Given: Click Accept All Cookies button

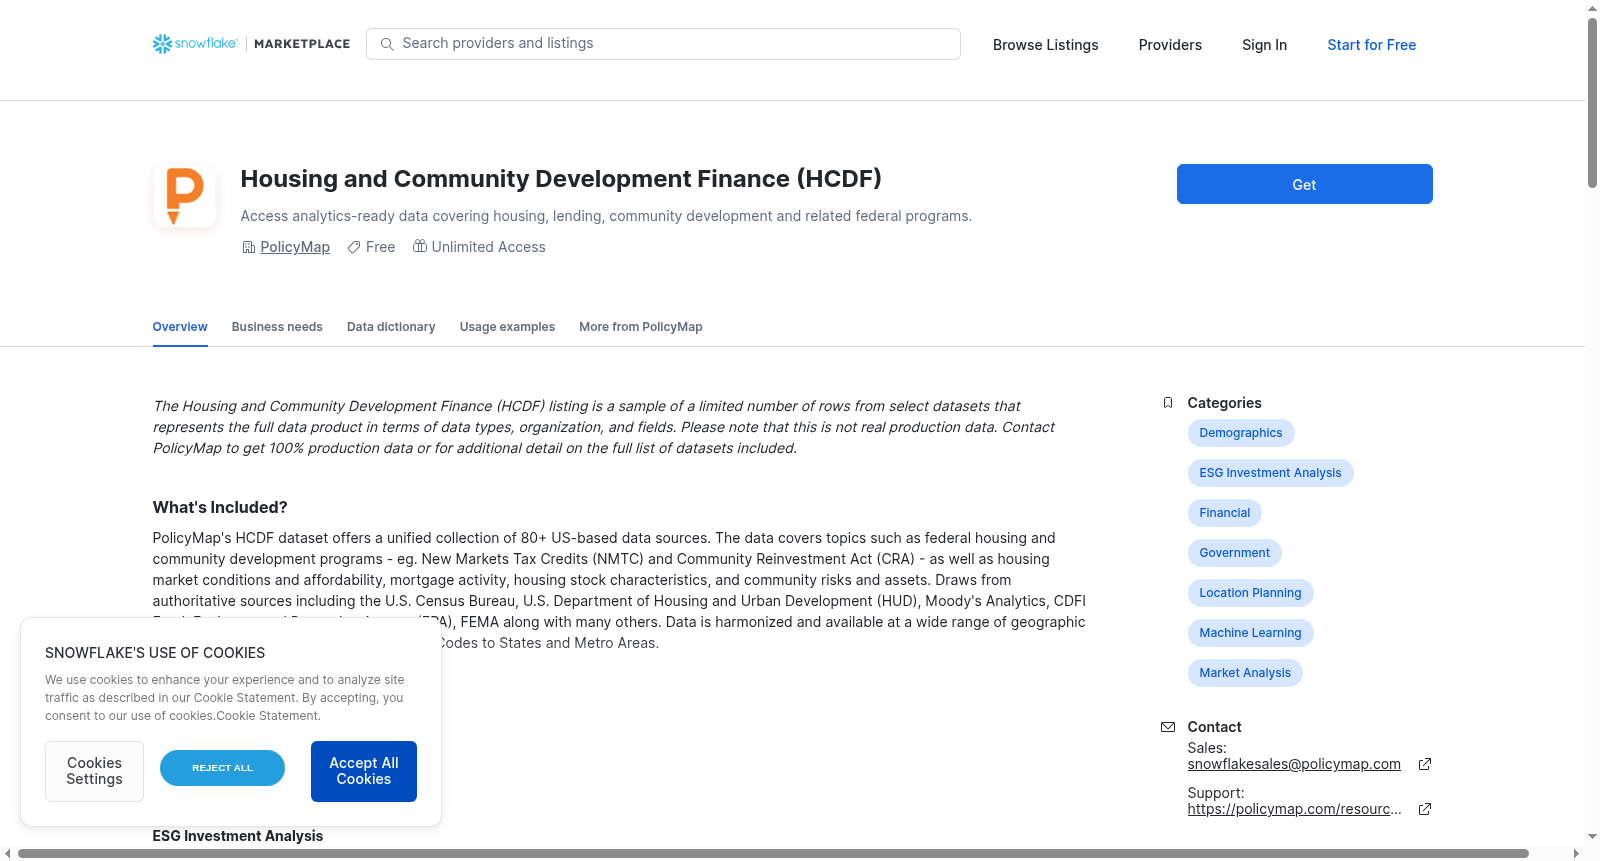Looking at the screenshot, I should tap(364, 771).
